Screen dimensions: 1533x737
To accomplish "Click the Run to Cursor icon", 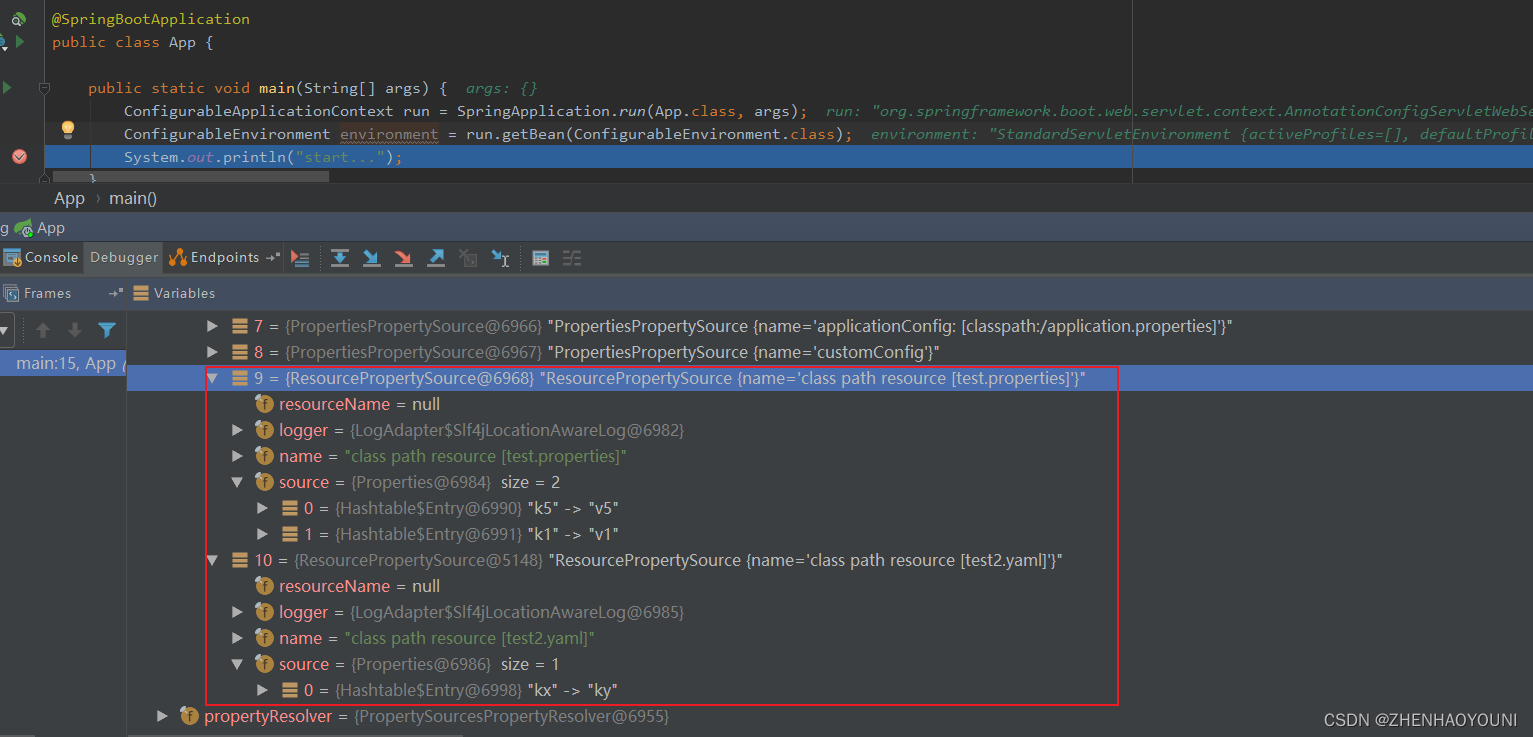I will (x=500, y=258).
